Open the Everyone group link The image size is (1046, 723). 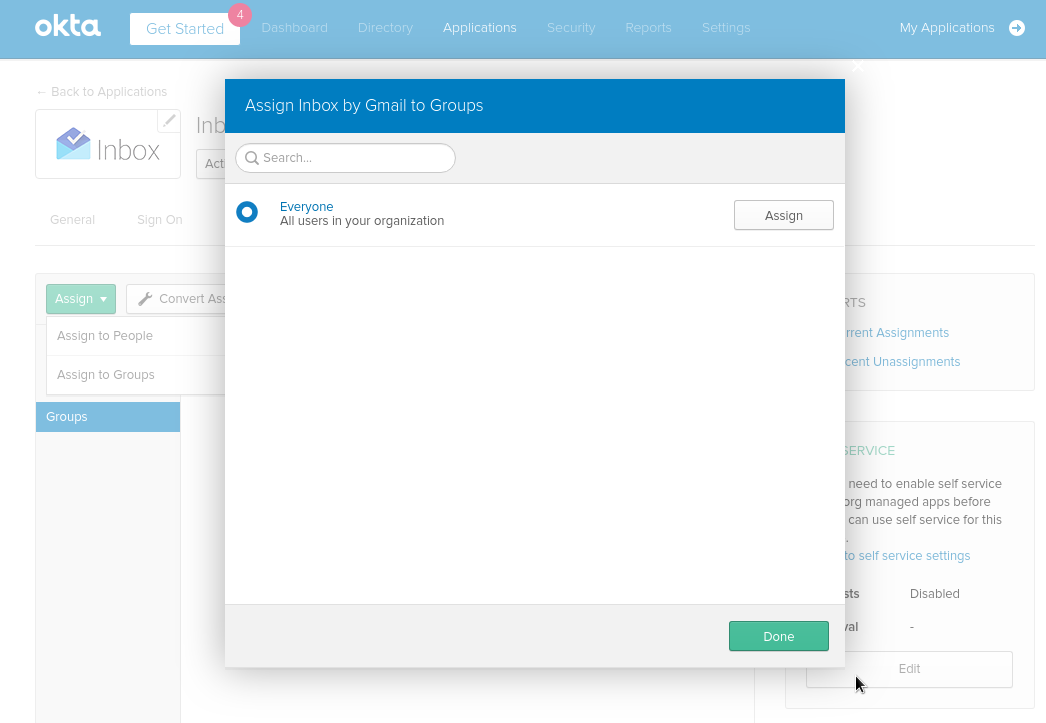(x=306, y=207)
